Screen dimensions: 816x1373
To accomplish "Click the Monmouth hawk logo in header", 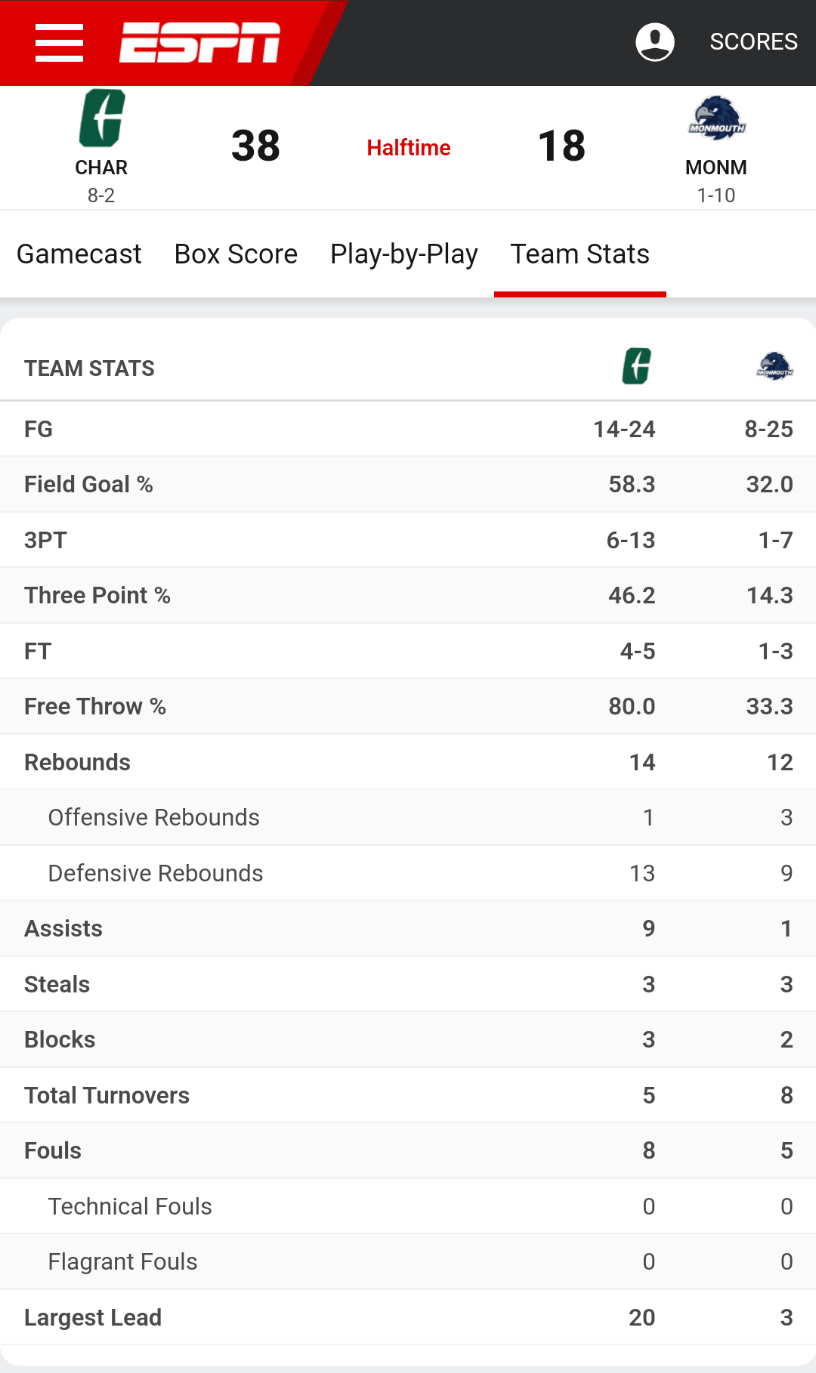I will coord(716,118).
